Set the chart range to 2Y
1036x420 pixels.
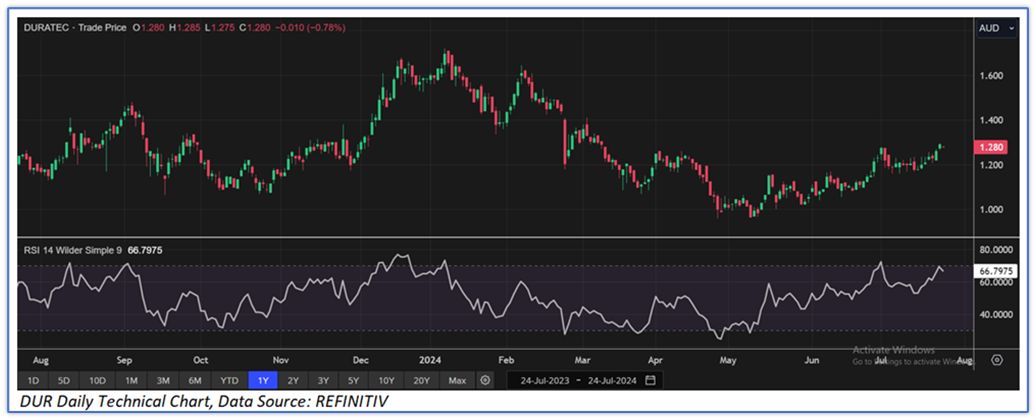[294, 380]
